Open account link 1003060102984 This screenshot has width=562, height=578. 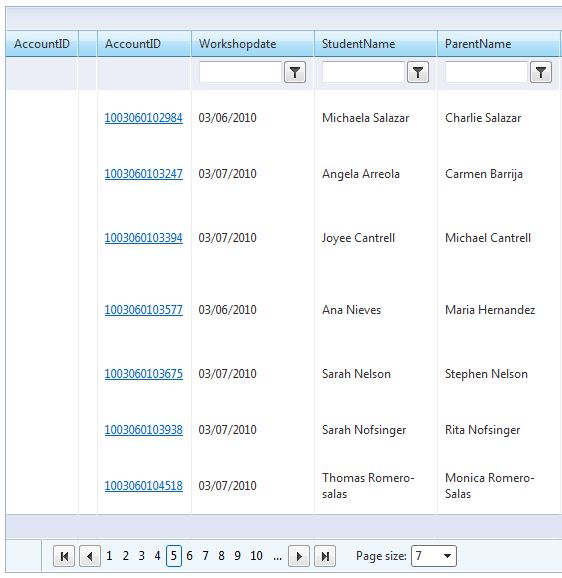pyautogui.click(x=144, y=118)
